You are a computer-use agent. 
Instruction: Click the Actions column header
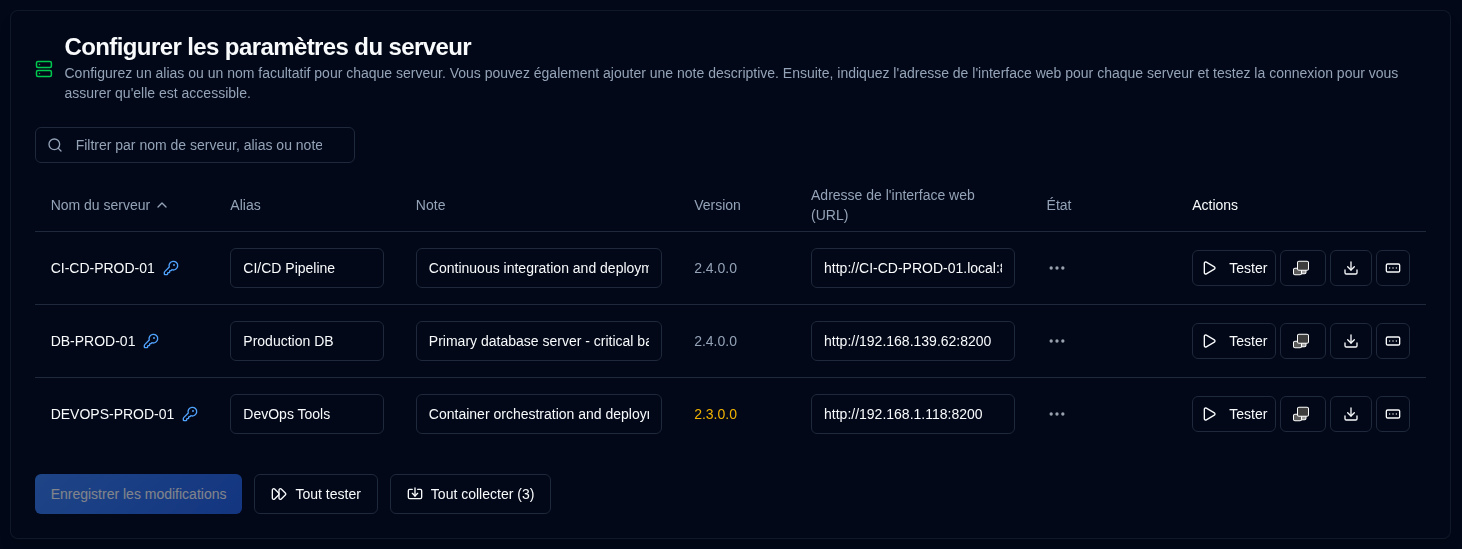(x=1215, y=205)
